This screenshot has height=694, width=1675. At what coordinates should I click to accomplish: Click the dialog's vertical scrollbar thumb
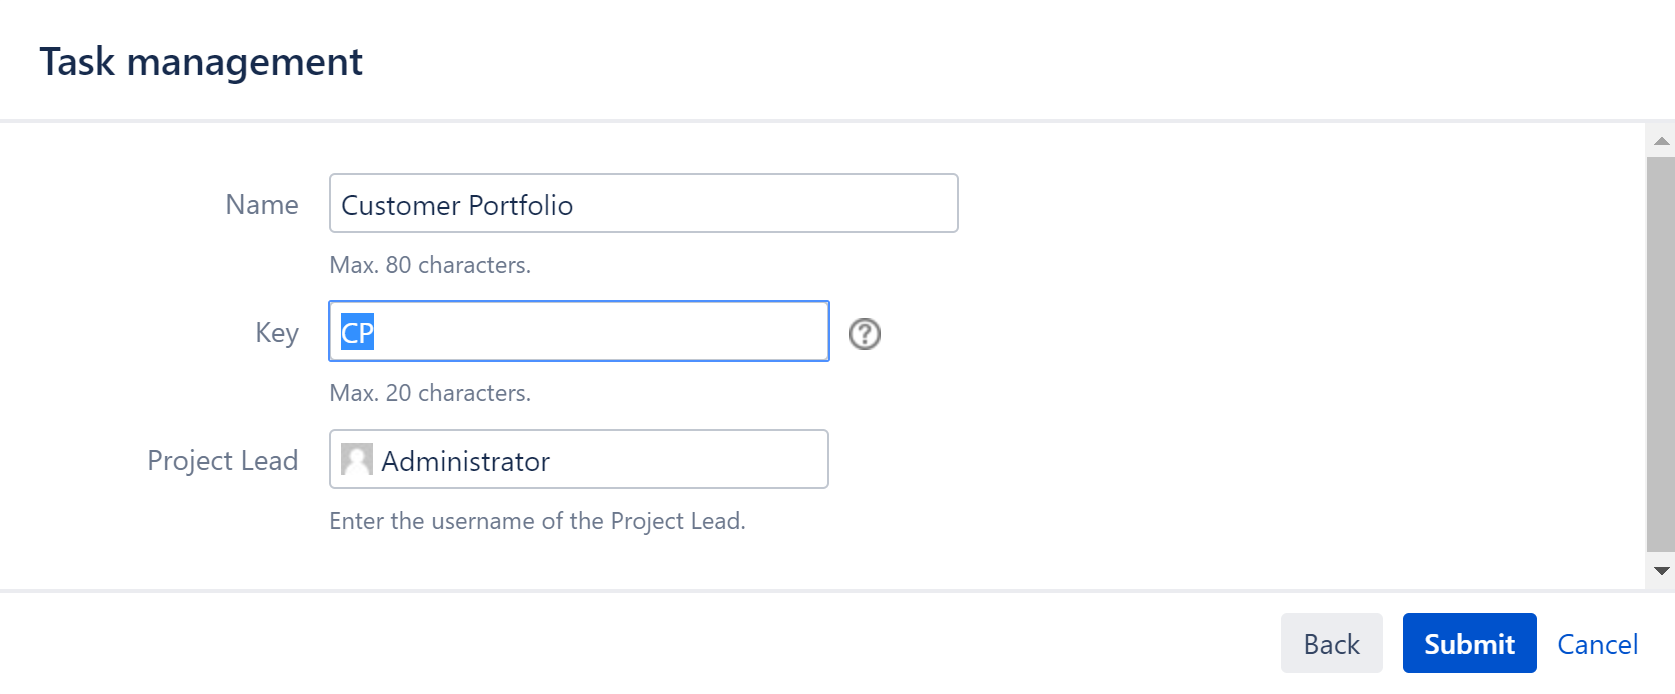pyautogui.click(x=1660, y=350)
